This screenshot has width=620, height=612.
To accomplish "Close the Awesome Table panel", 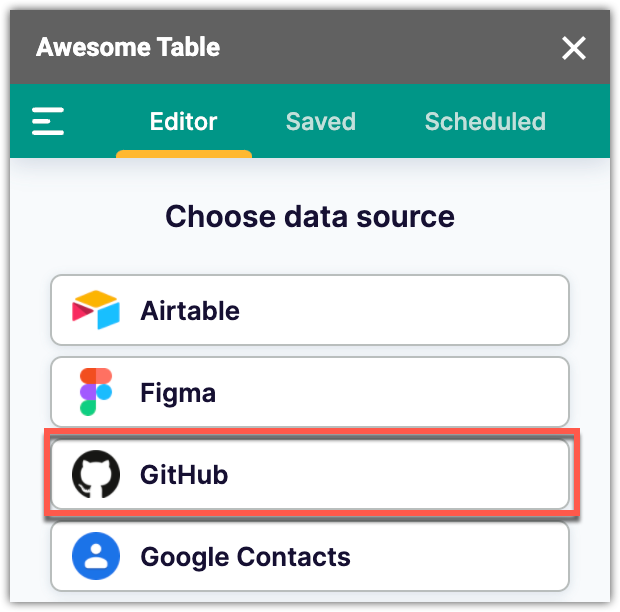I will [573, 48].
